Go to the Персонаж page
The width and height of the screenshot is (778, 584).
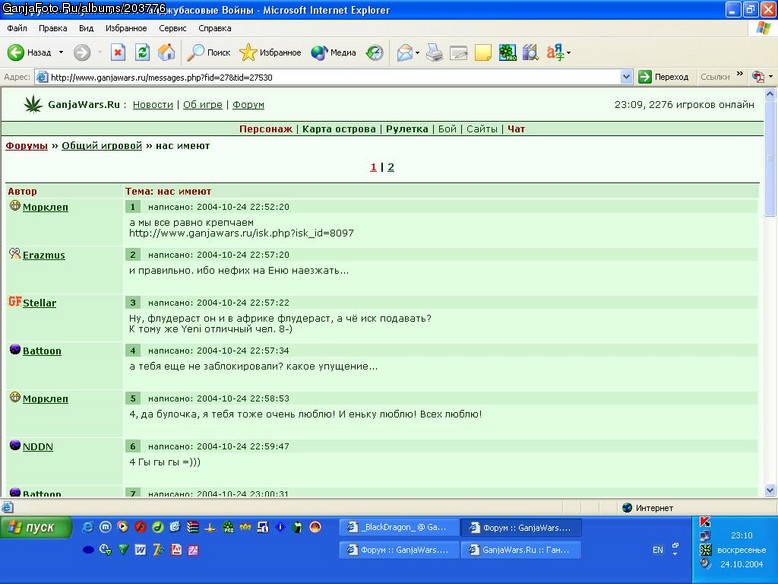[x=265, y=129]
